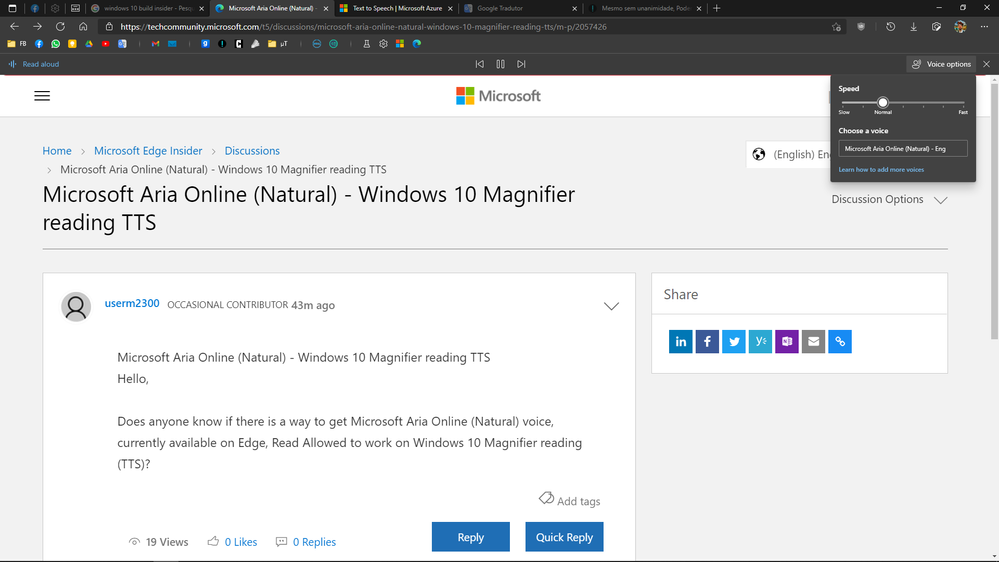Open browser History panel
The width and height of the screenshot is (999, 562).
(x=890, y=27)
